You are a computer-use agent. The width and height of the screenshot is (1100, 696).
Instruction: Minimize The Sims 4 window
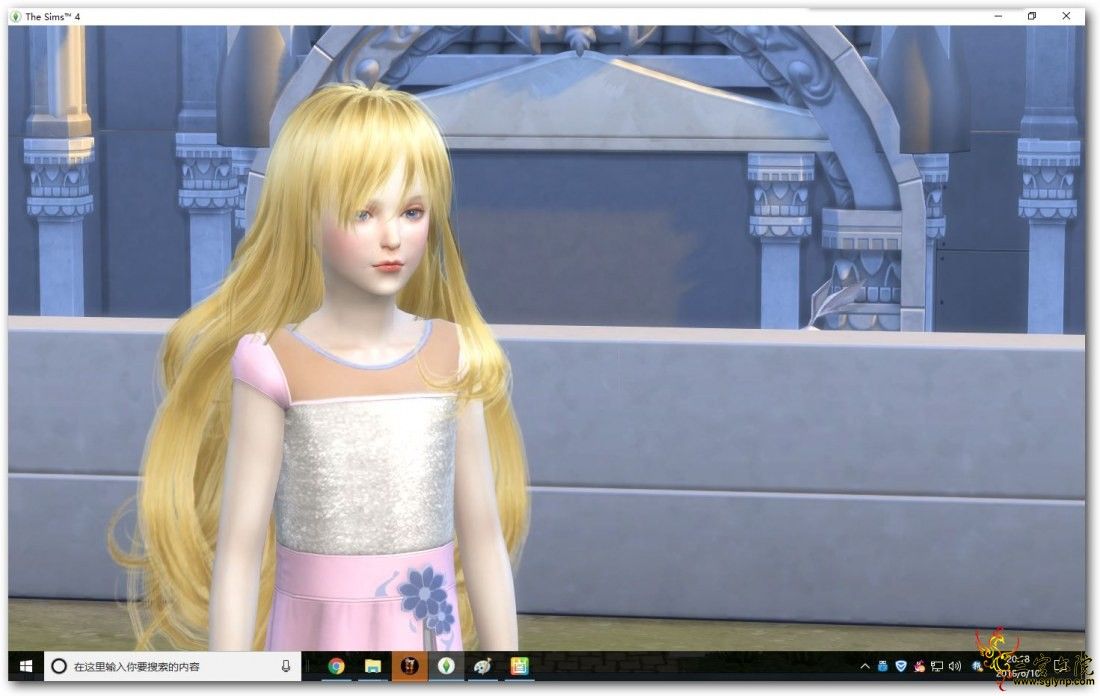click(x=998, y=15)
